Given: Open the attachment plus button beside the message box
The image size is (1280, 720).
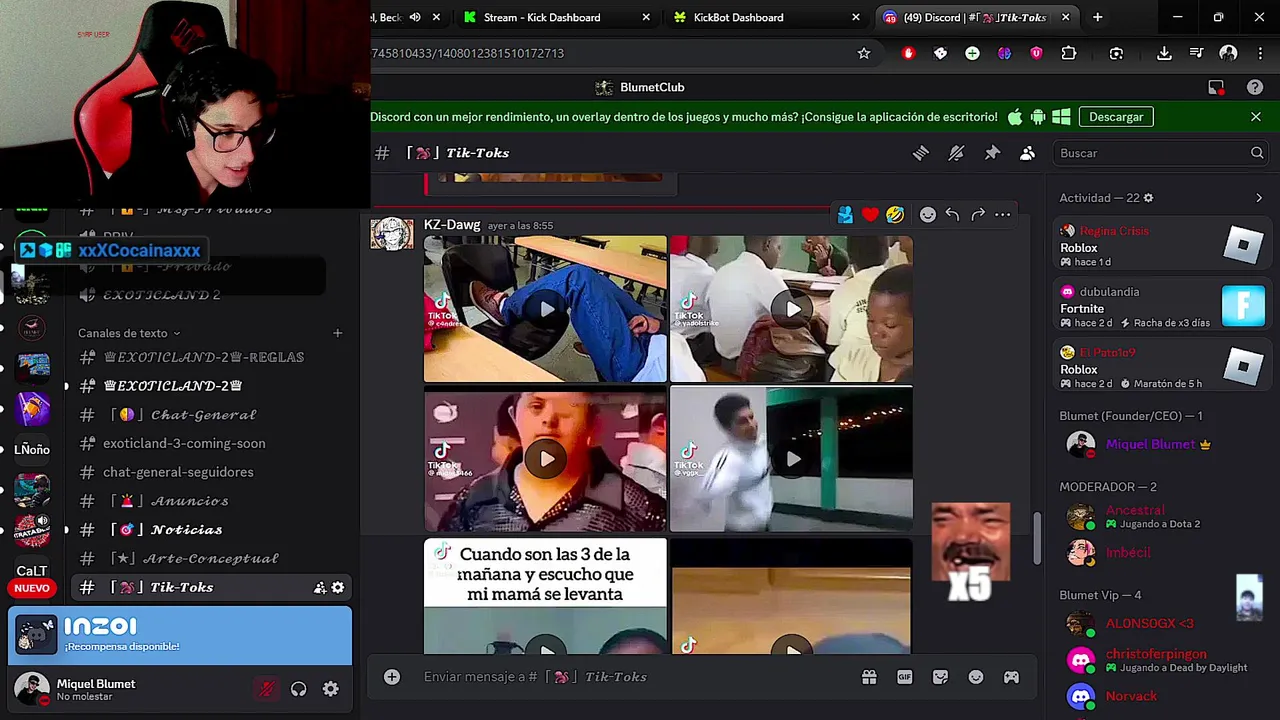Looking at the screenshot, I should coord(392,677).
